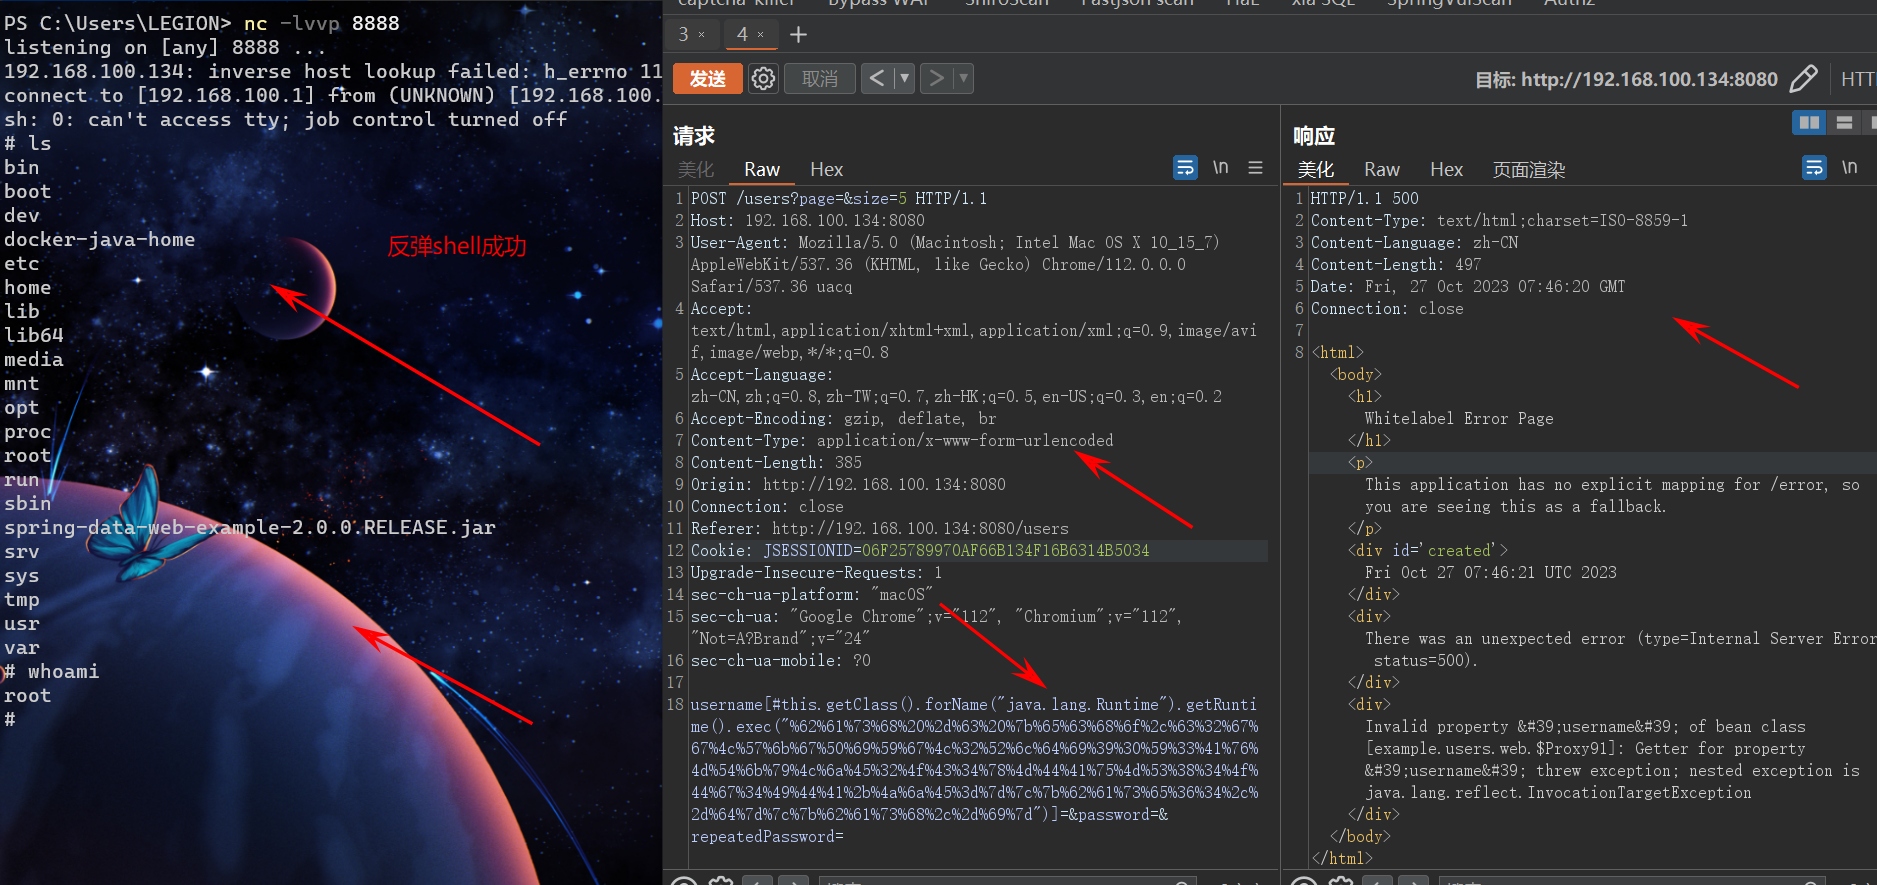
Task: Toggle word wrap in the request panel
Action: pyautogui.click(x=1185, y=167)
